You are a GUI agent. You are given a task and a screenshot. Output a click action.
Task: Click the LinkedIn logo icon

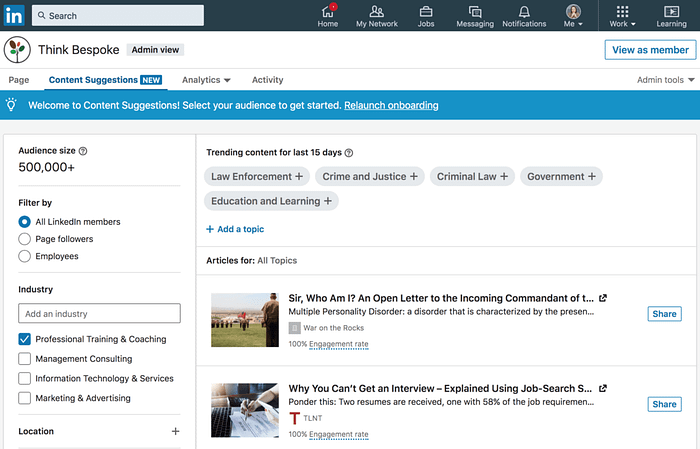[x=14, y=16]
